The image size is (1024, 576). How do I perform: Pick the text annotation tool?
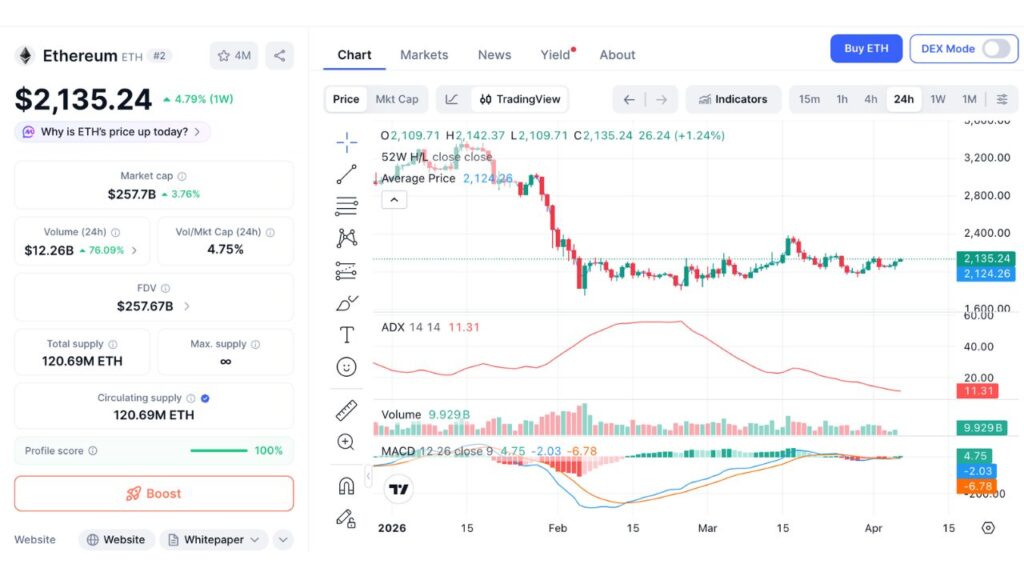click(x=346, y=334)
